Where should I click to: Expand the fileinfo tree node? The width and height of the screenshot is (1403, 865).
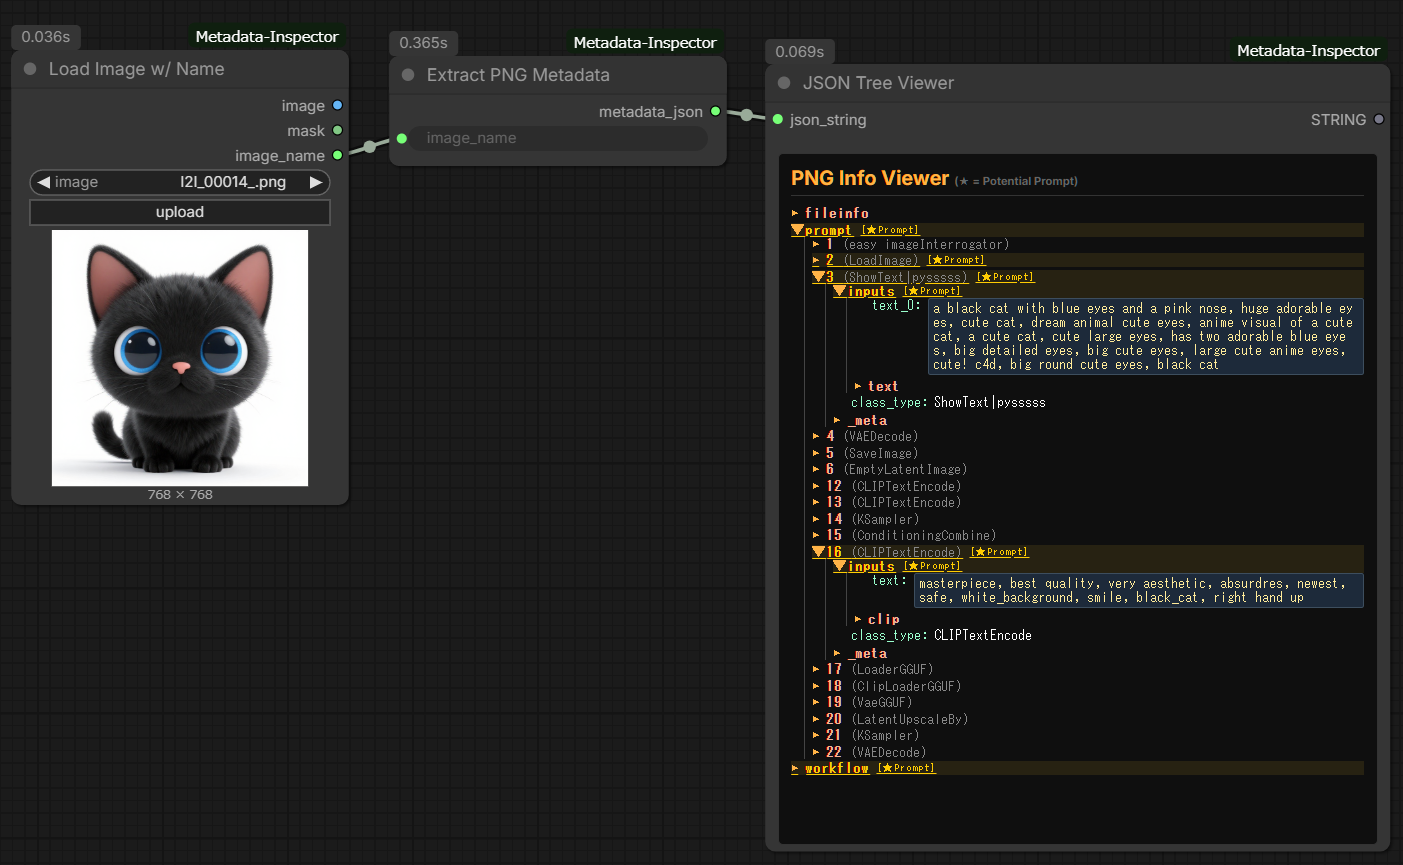pos(795,213)
